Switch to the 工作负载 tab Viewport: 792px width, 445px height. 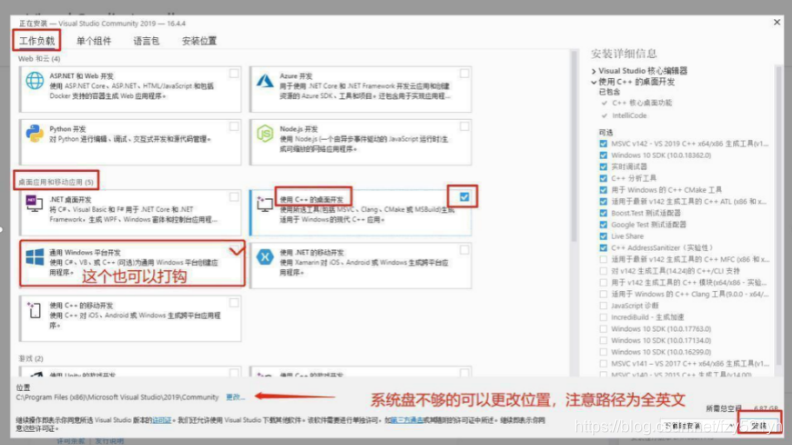pos(37,41)
